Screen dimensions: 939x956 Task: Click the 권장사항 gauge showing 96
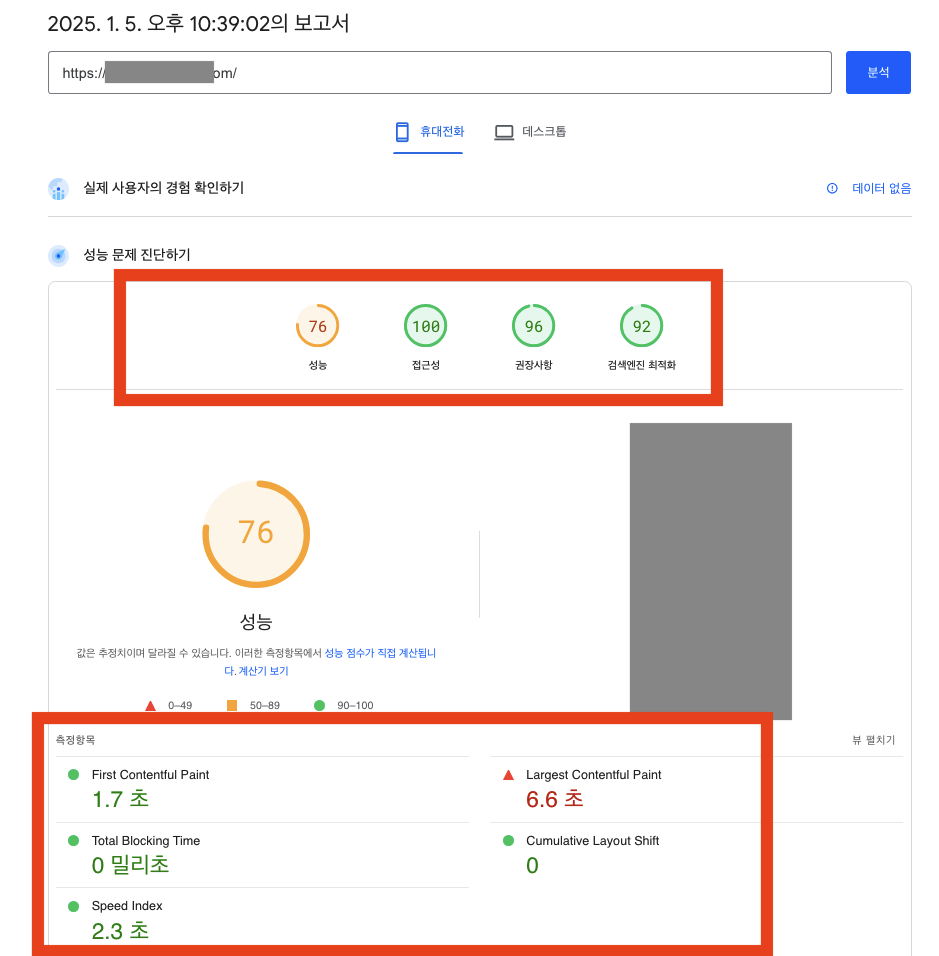(x=533, y=325)
